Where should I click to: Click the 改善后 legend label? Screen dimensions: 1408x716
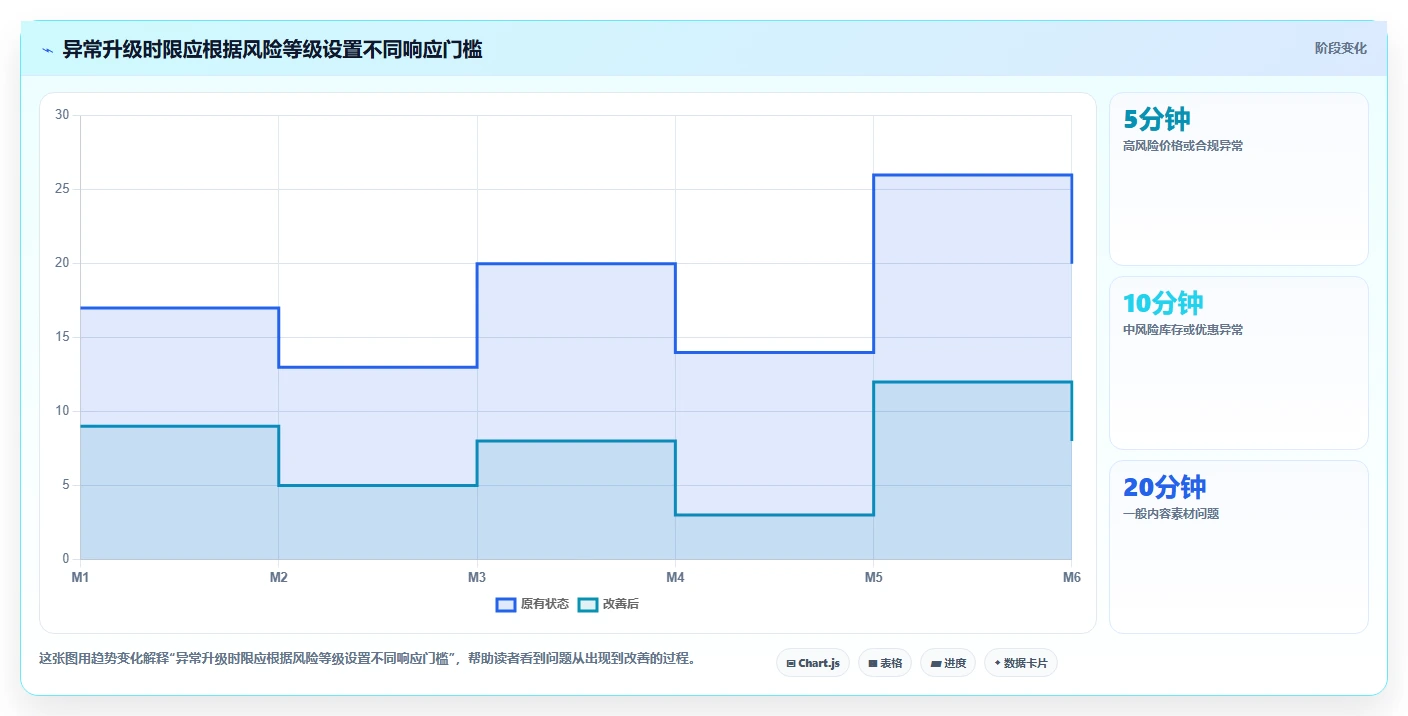tap(621, 604)
